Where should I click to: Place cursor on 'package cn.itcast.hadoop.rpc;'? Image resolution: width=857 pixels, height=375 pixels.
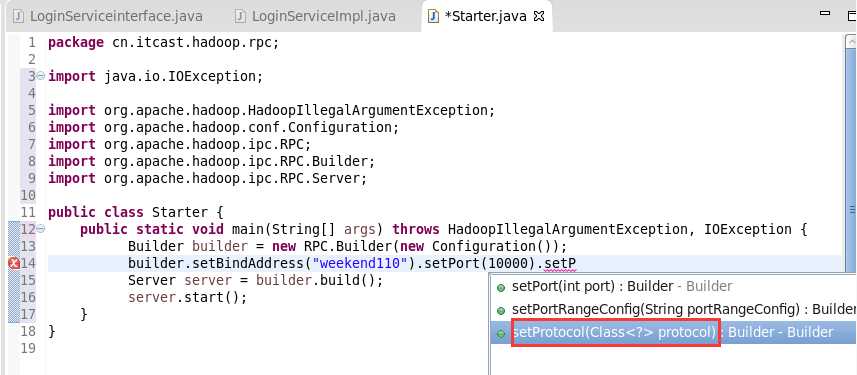click(x=163, y=43)
